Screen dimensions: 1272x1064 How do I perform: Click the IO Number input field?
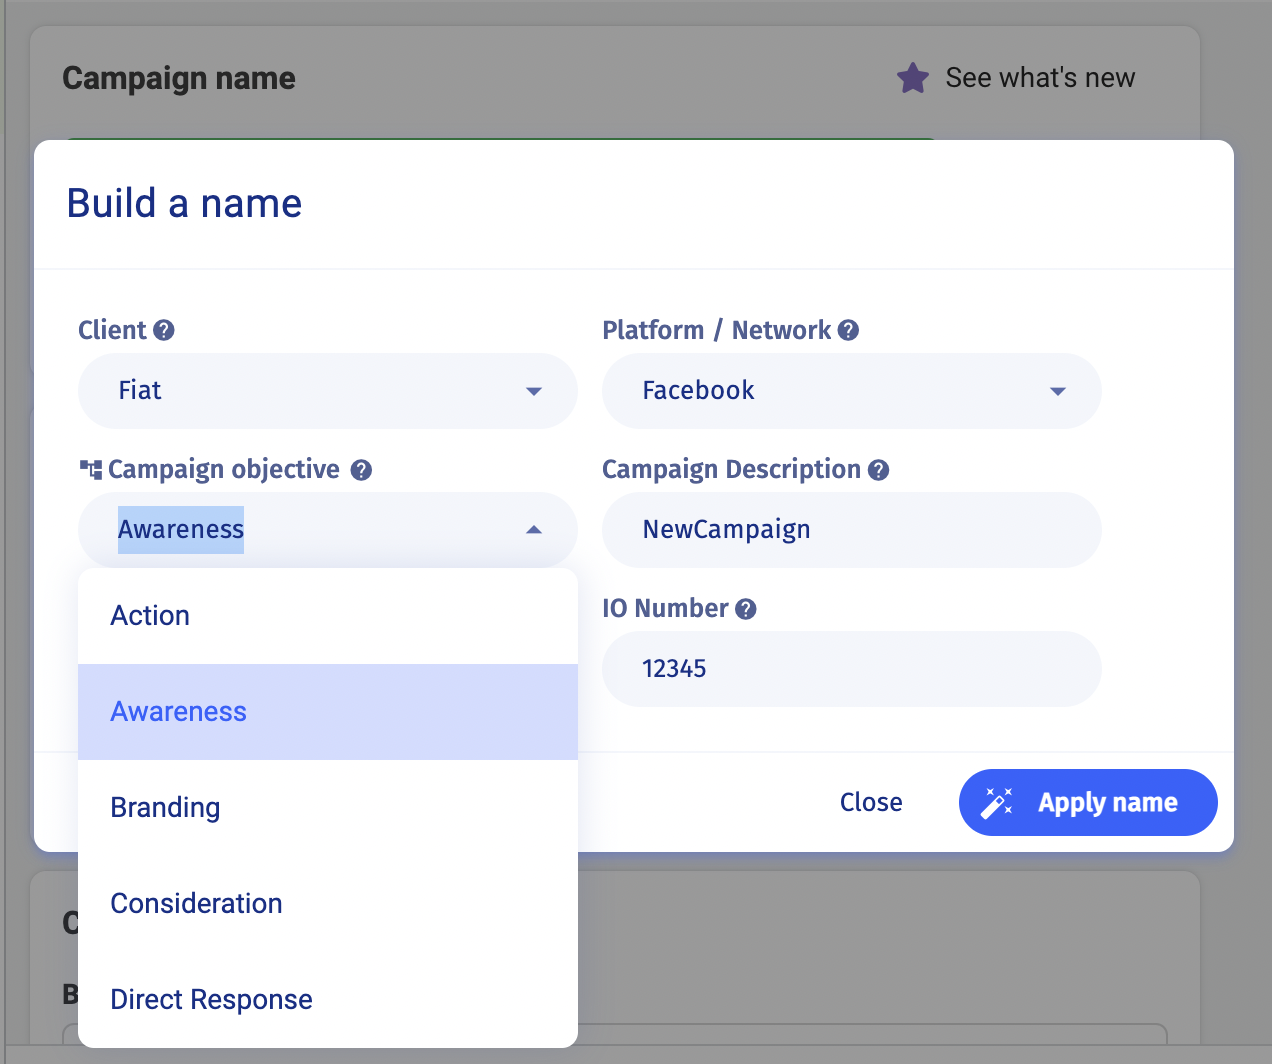pyautogui.click(x=851, y=669)
